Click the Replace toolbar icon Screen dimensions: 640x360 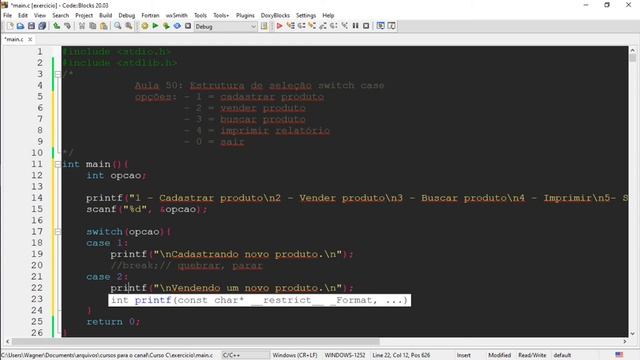pos(129,26)
